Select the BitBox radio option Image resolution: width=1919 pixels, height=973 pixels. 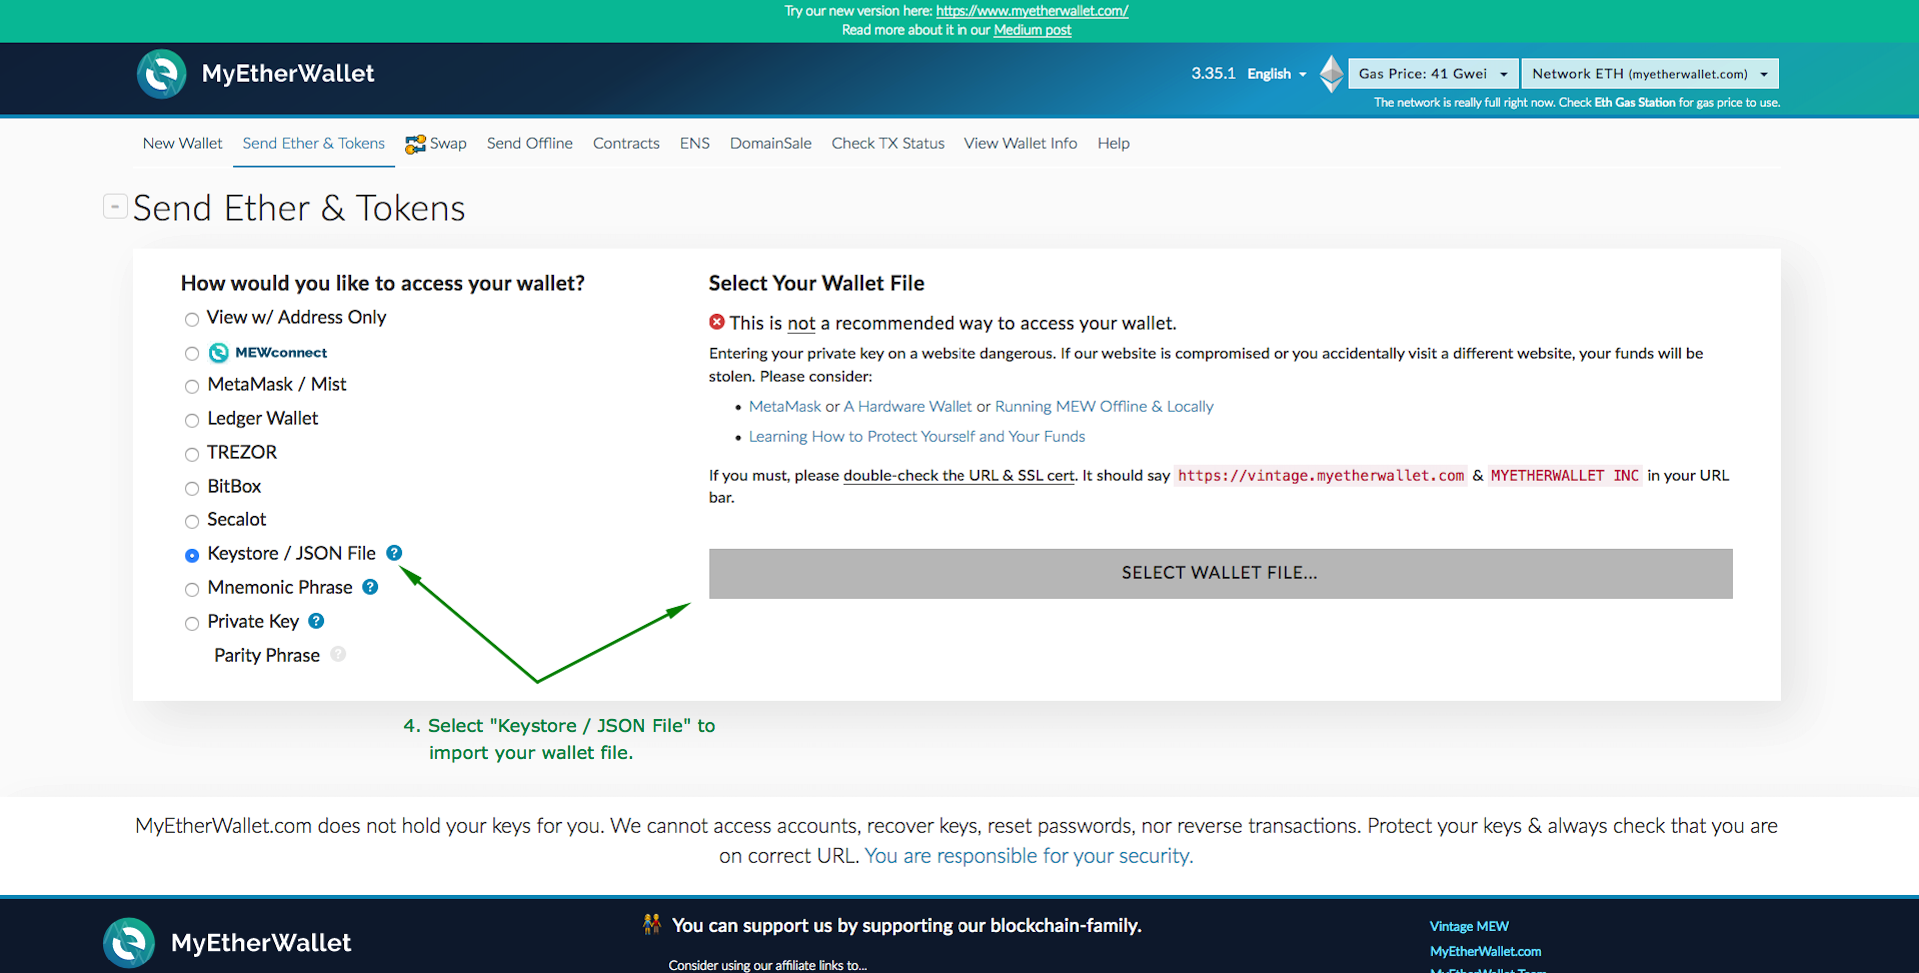(192, 489)
